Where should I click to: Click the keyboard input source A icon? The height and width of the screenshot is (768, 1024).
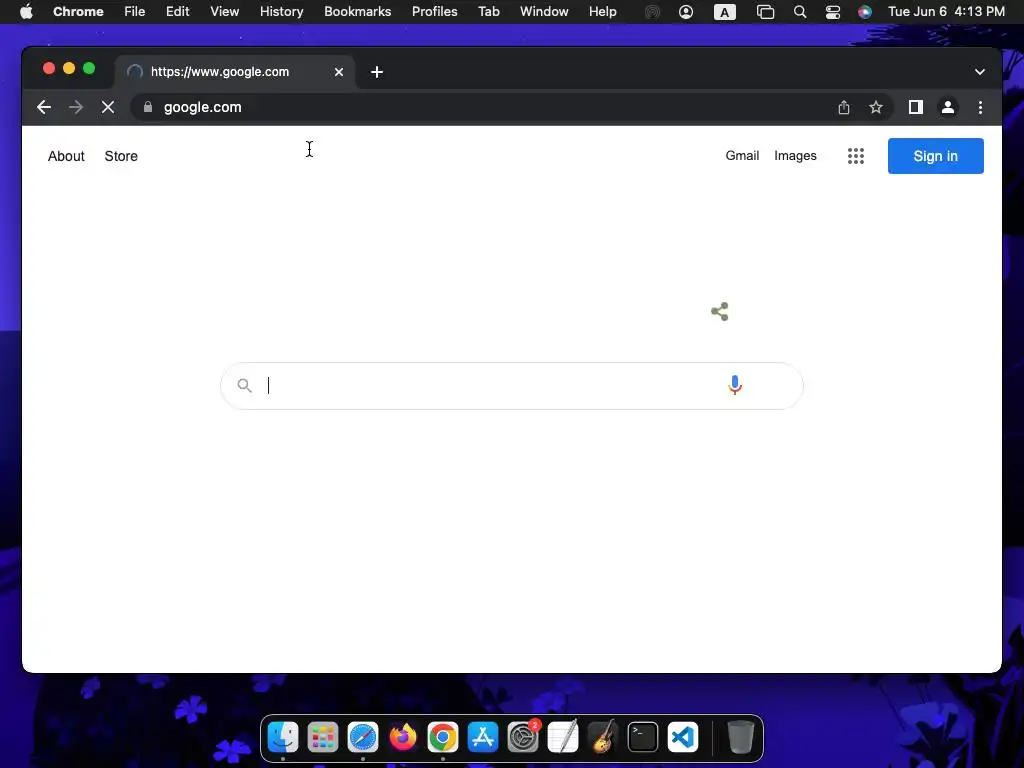coord(724,12)
